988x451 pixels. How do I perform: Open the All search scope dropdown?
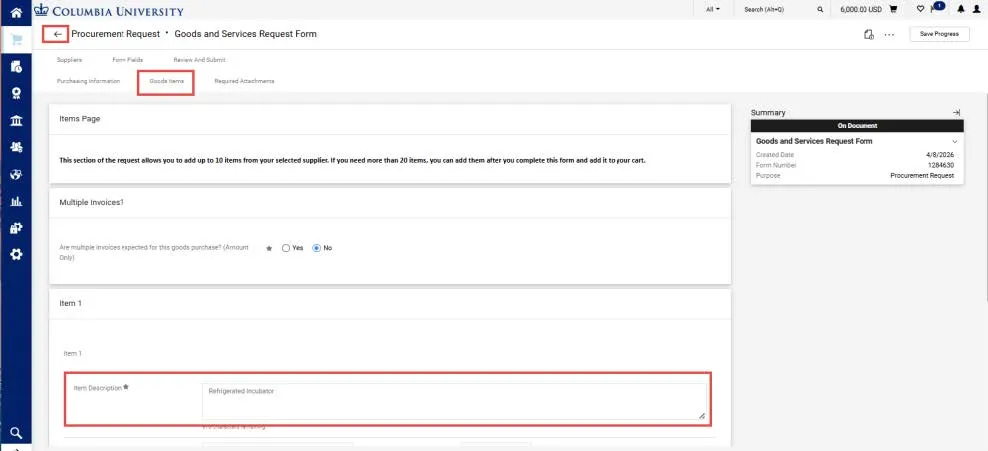point(713,9)
